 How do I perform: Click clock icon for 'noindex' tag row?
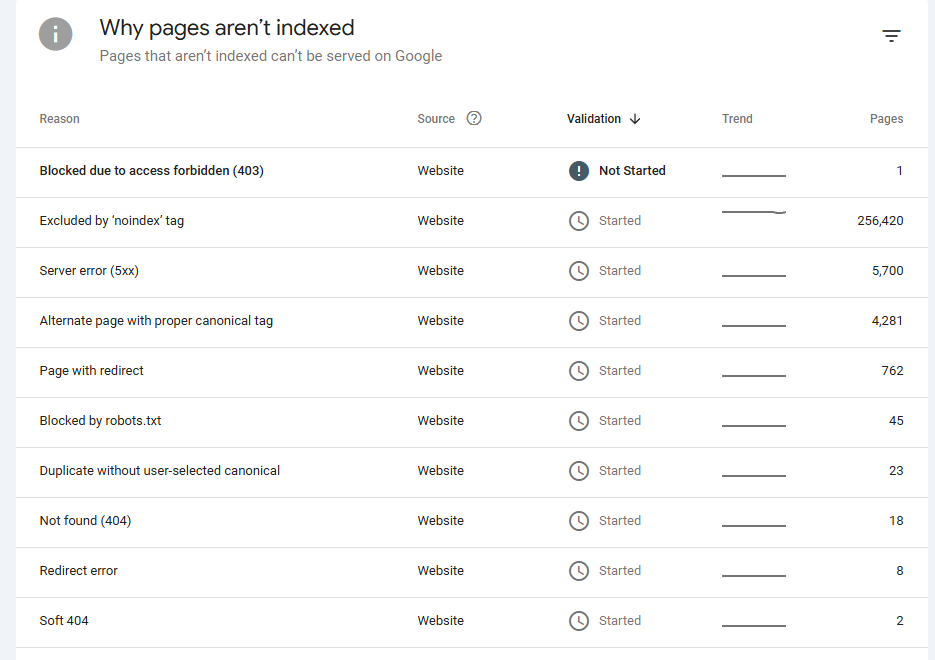579,221
